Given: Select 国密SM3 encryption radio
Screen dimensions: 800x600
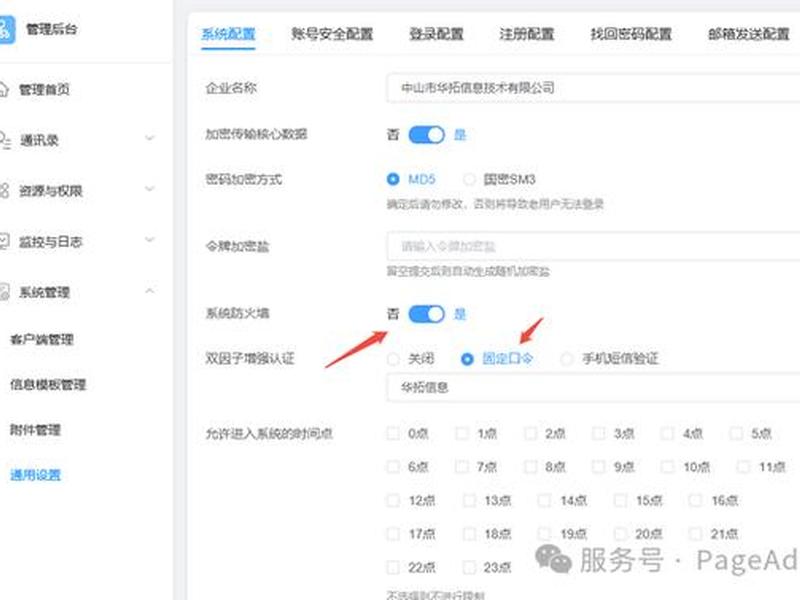Looking at the screenshot, I should click(x=469, y=179).
